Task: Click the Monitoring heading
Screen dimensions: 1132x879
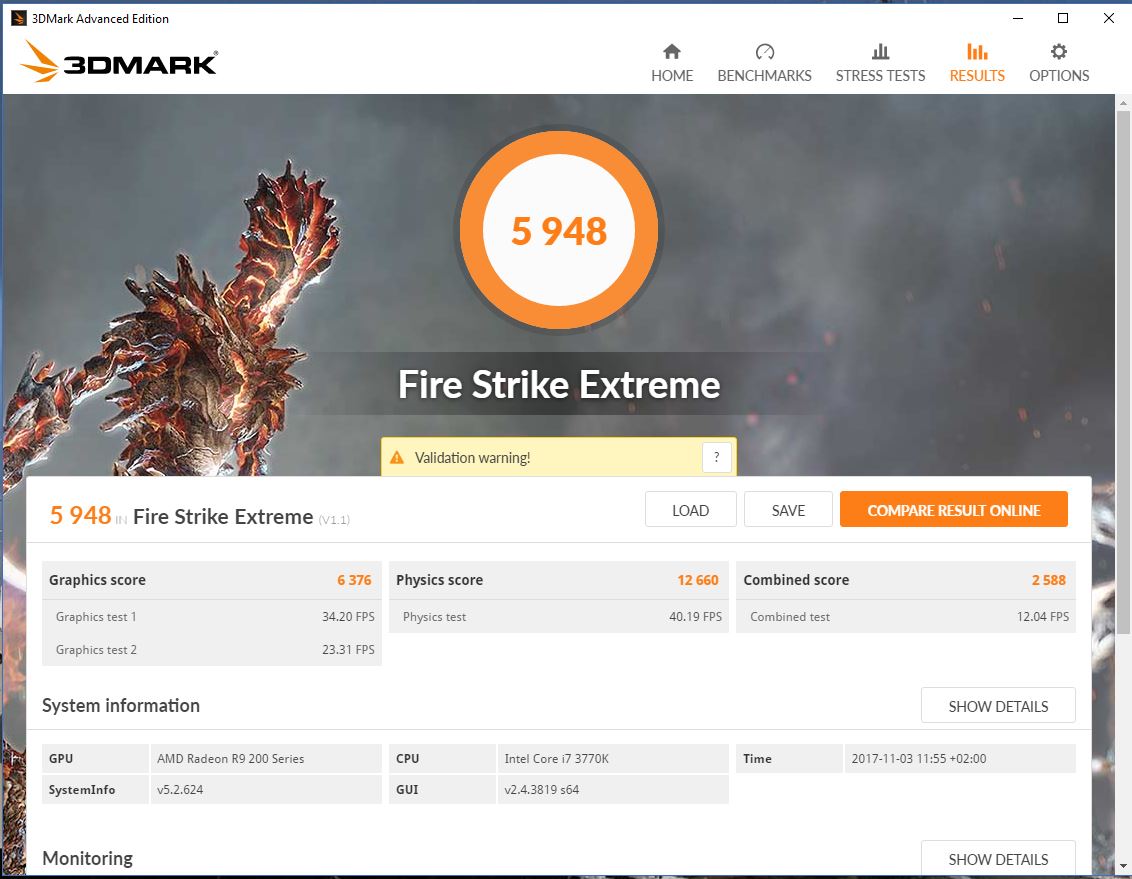Action: (87, 858)
